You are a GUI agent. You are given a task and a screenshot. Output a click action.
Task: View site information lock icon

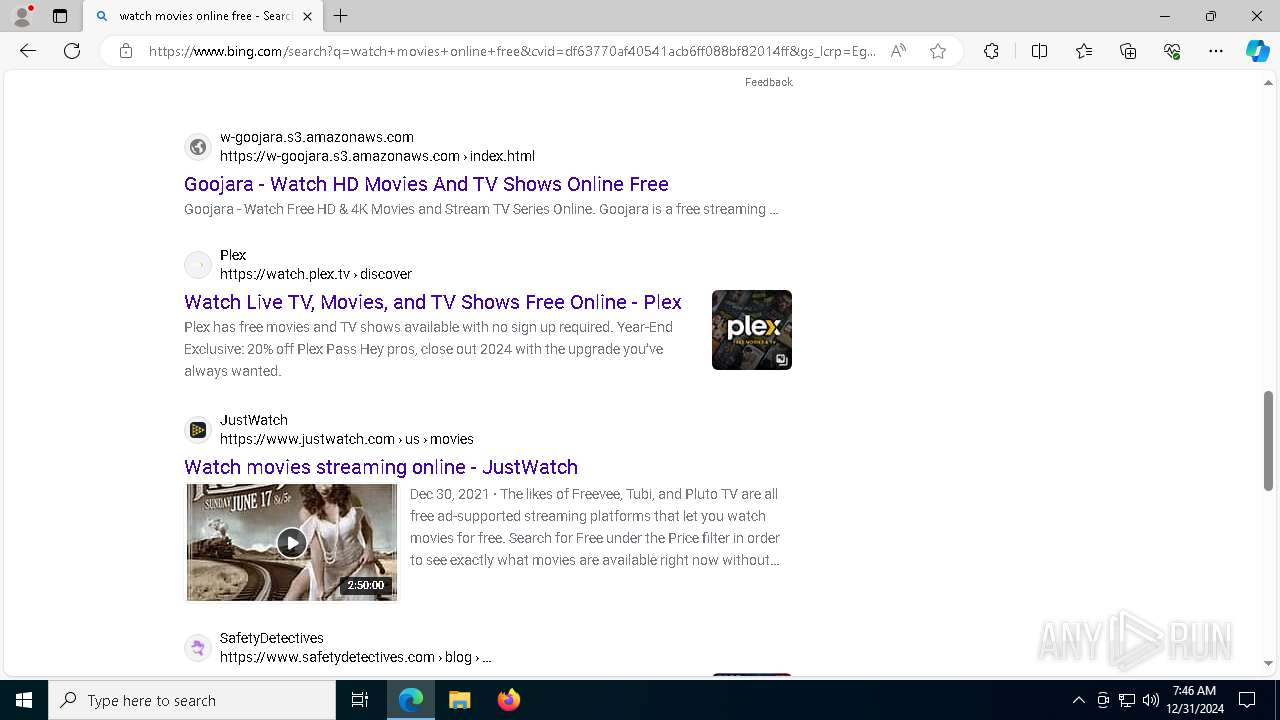[126, 51]
